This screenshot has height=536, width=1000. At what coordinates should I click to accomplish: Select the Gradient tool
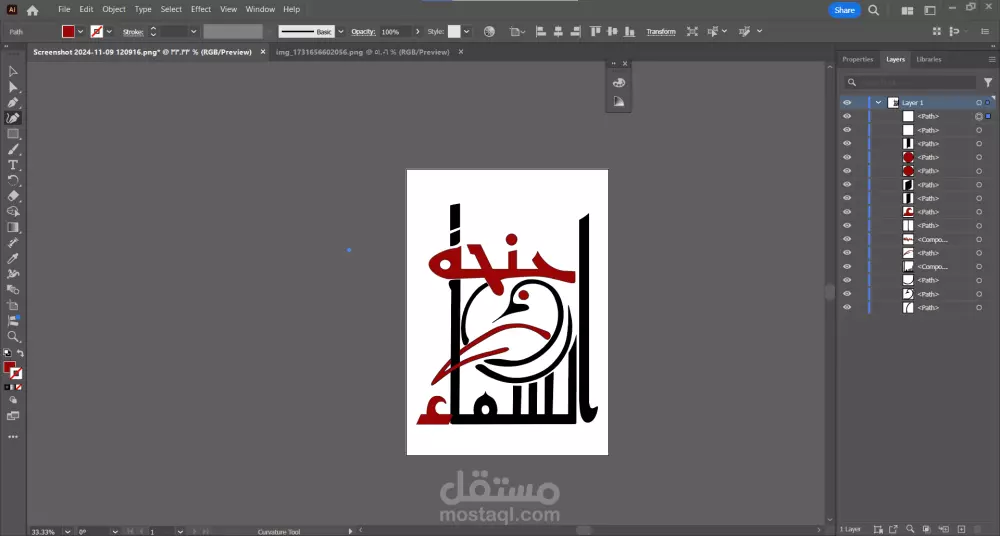[13, 227]
